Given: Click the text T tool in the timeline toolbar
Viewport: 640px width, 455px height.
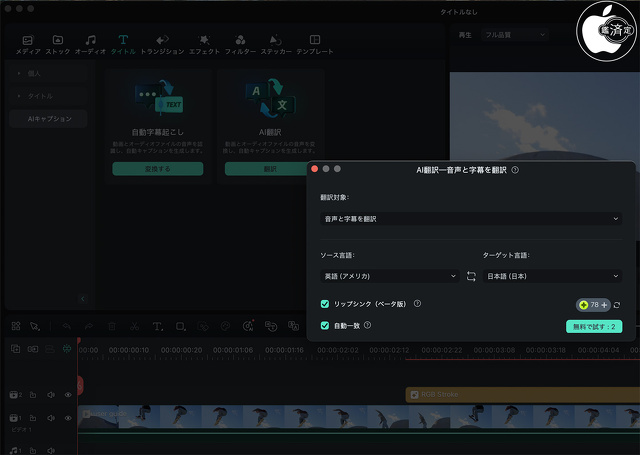Looking at the screenshot, I should pos(158,326).
